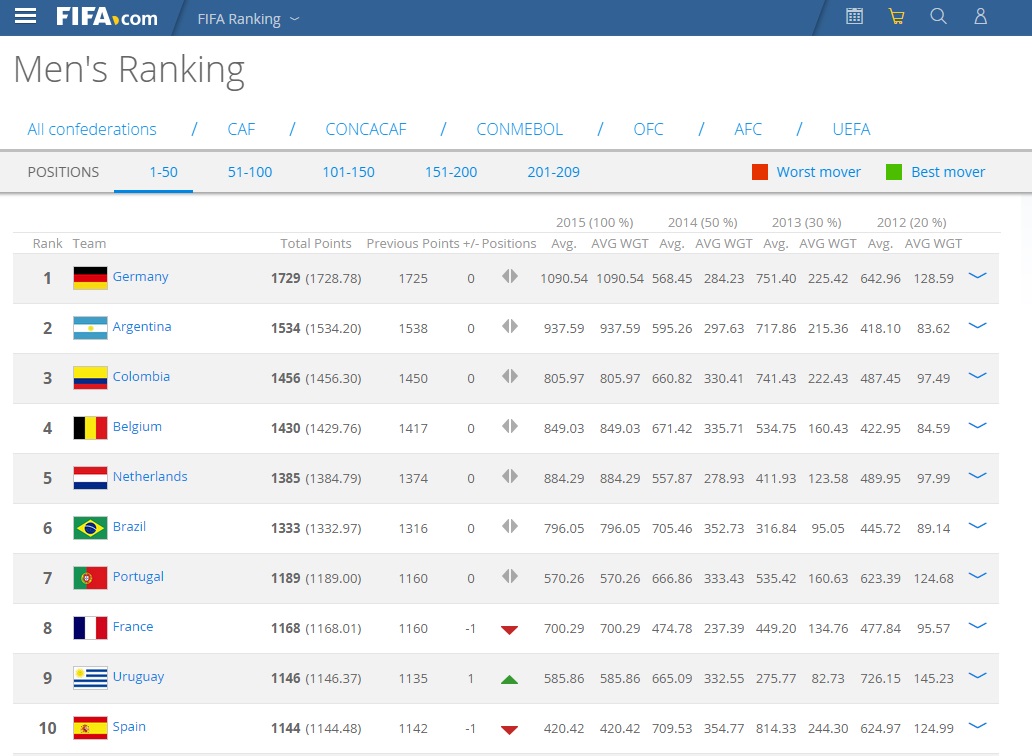Open the yellow shopping cart icon
The image size is (1032, 756).
(896, 16)
